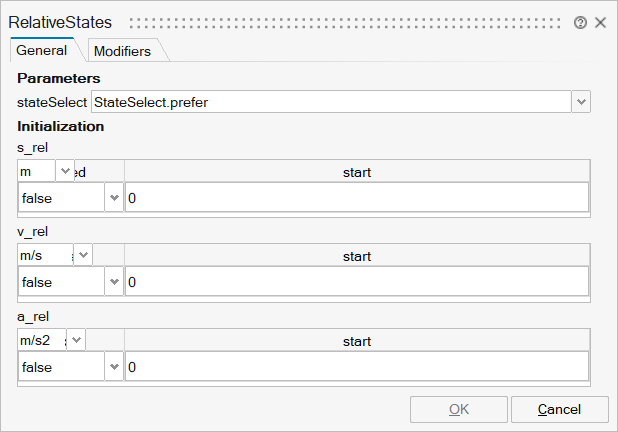Click the a_rel start column header
Screen dimensions: 618x432
click(x=357, y=341)
